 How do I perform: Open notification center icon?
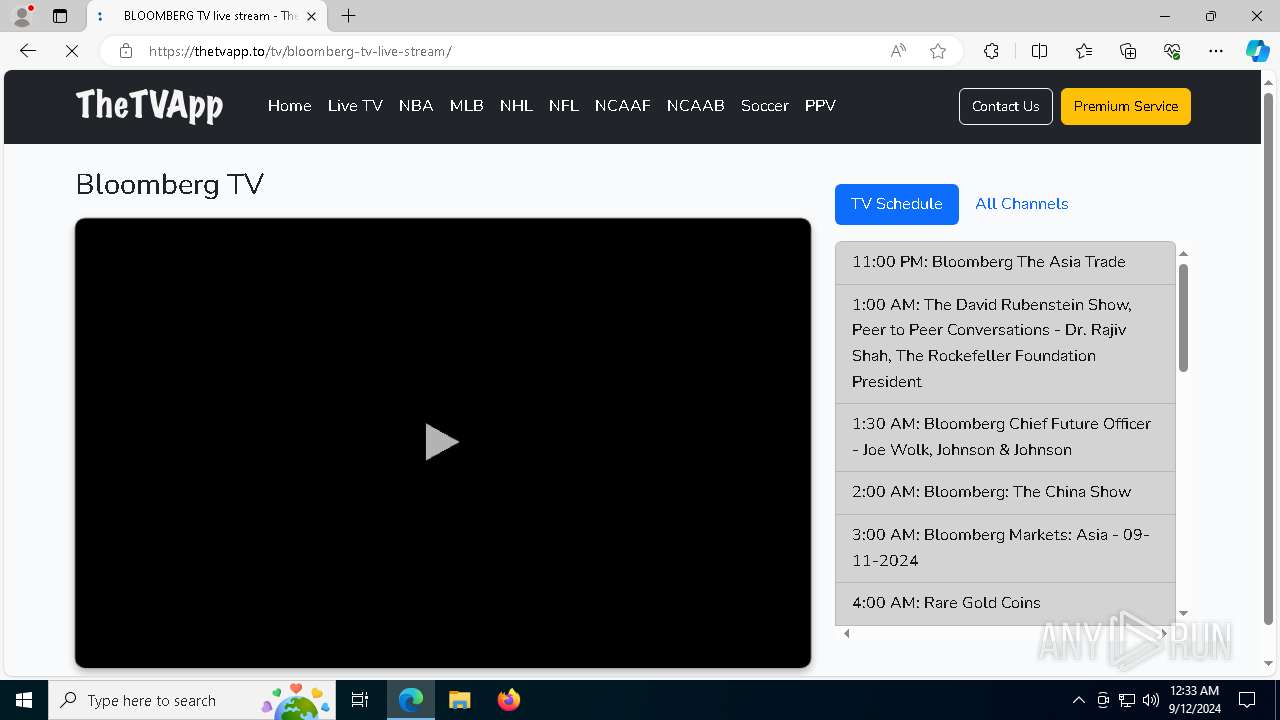pyautogui.click(x=1247, y=700)
